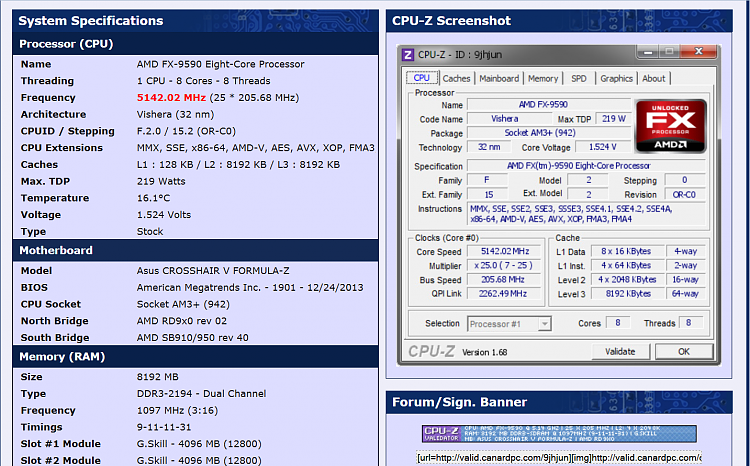Open the About tab in CPU-Z
The height and width of the screenshot is (466, 750).
(653, 78)
